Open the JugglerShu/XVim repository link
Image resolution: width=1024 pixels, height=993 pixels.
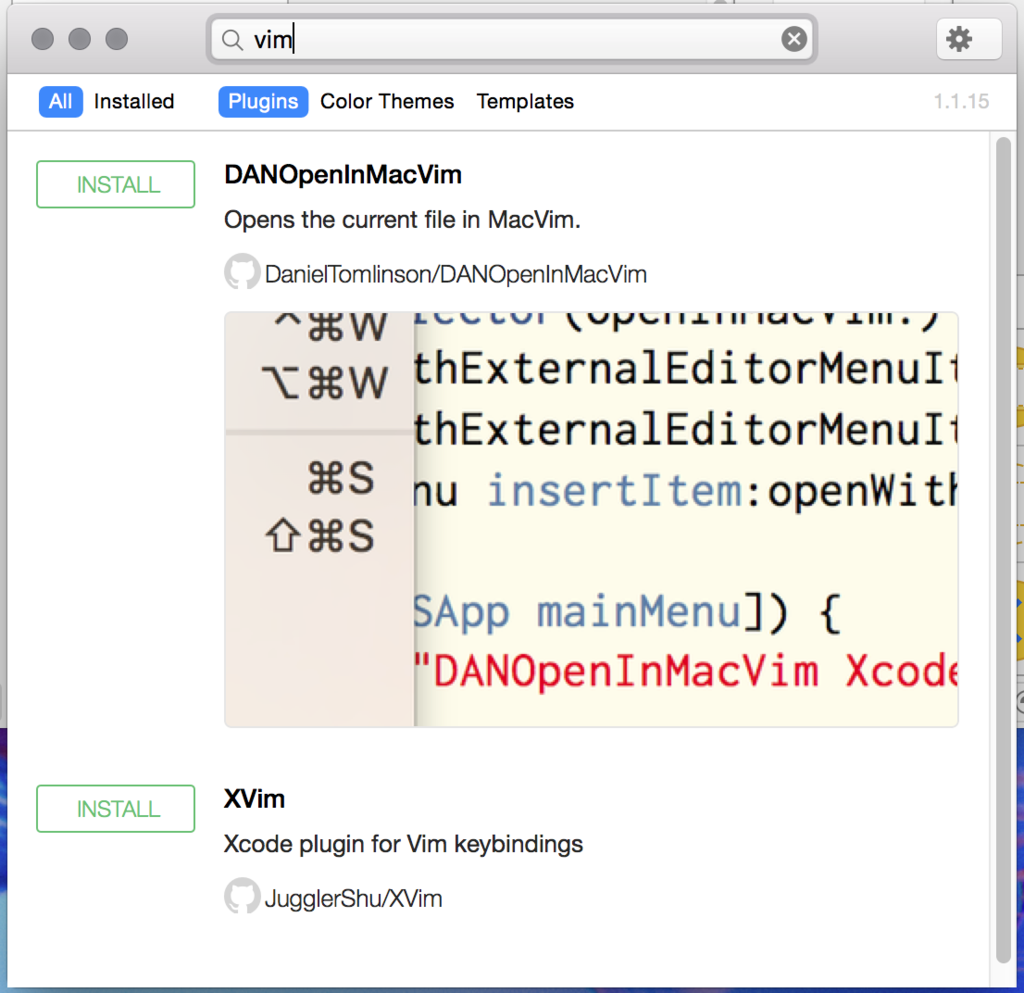point(353,898)
